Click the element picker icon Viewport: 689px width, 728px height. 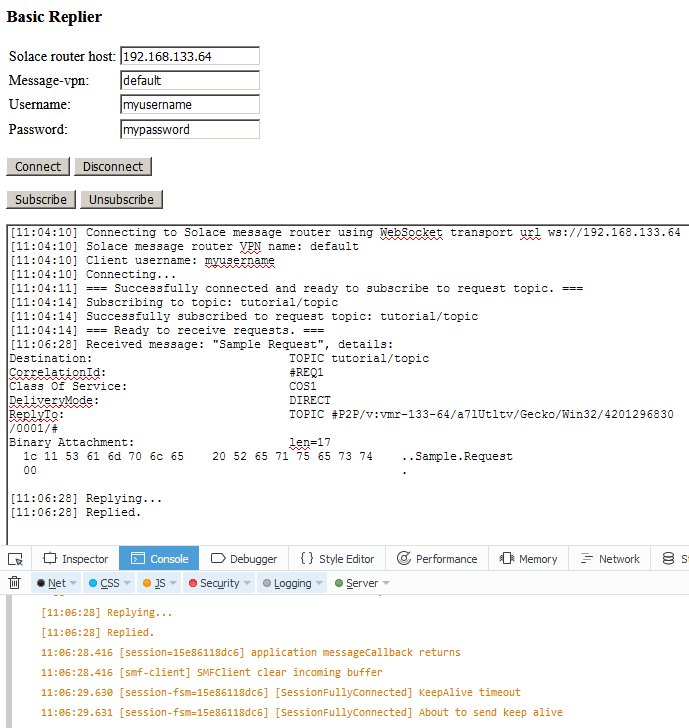[15, 559]
